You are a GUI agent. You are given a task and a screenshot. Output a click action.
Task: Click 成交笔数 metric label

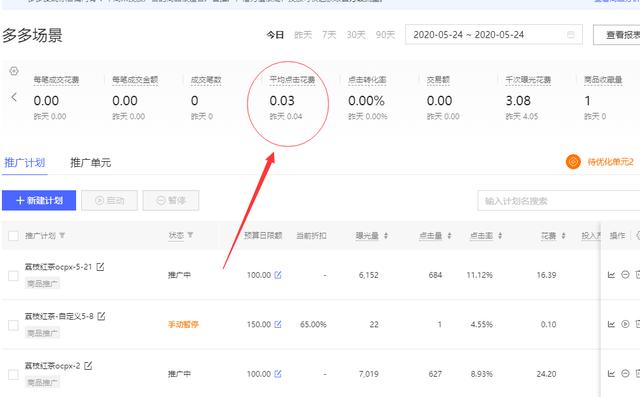pyautogui.click(x=206, y=80)
